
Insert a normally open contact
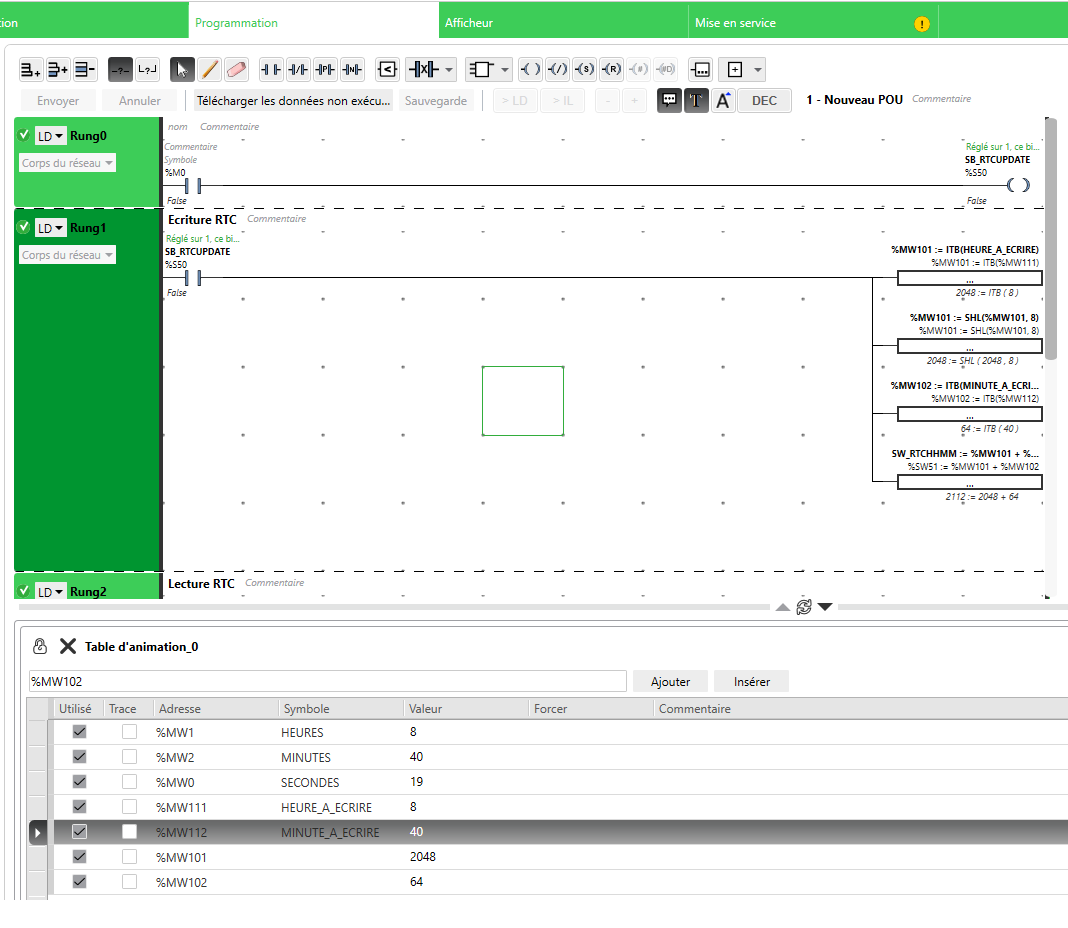point(271,69)
